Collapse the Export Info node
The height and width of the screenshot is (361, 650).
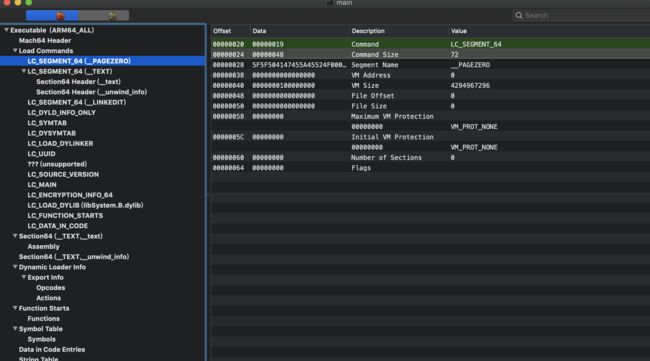24,277
